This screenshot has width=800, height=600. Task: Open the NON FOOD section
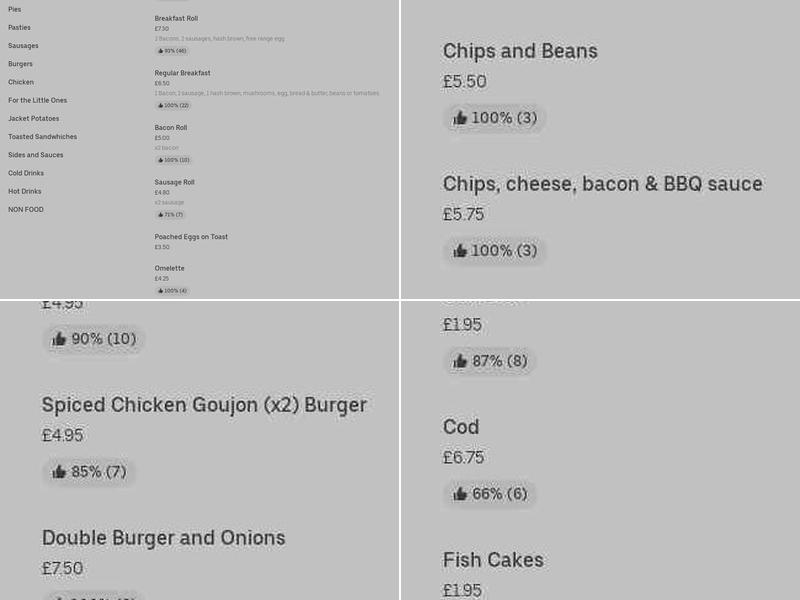(26, 209)
